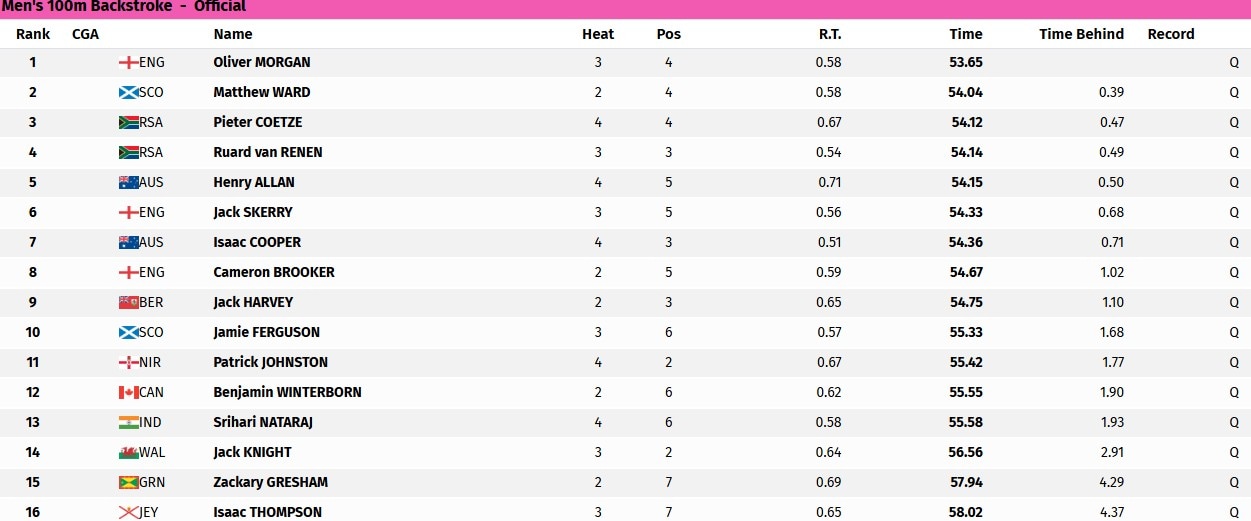This screenshot has height=521, width=1251.
Task: Click the R.T. column header
Action: pyautogui.click(x=830, y=34)
